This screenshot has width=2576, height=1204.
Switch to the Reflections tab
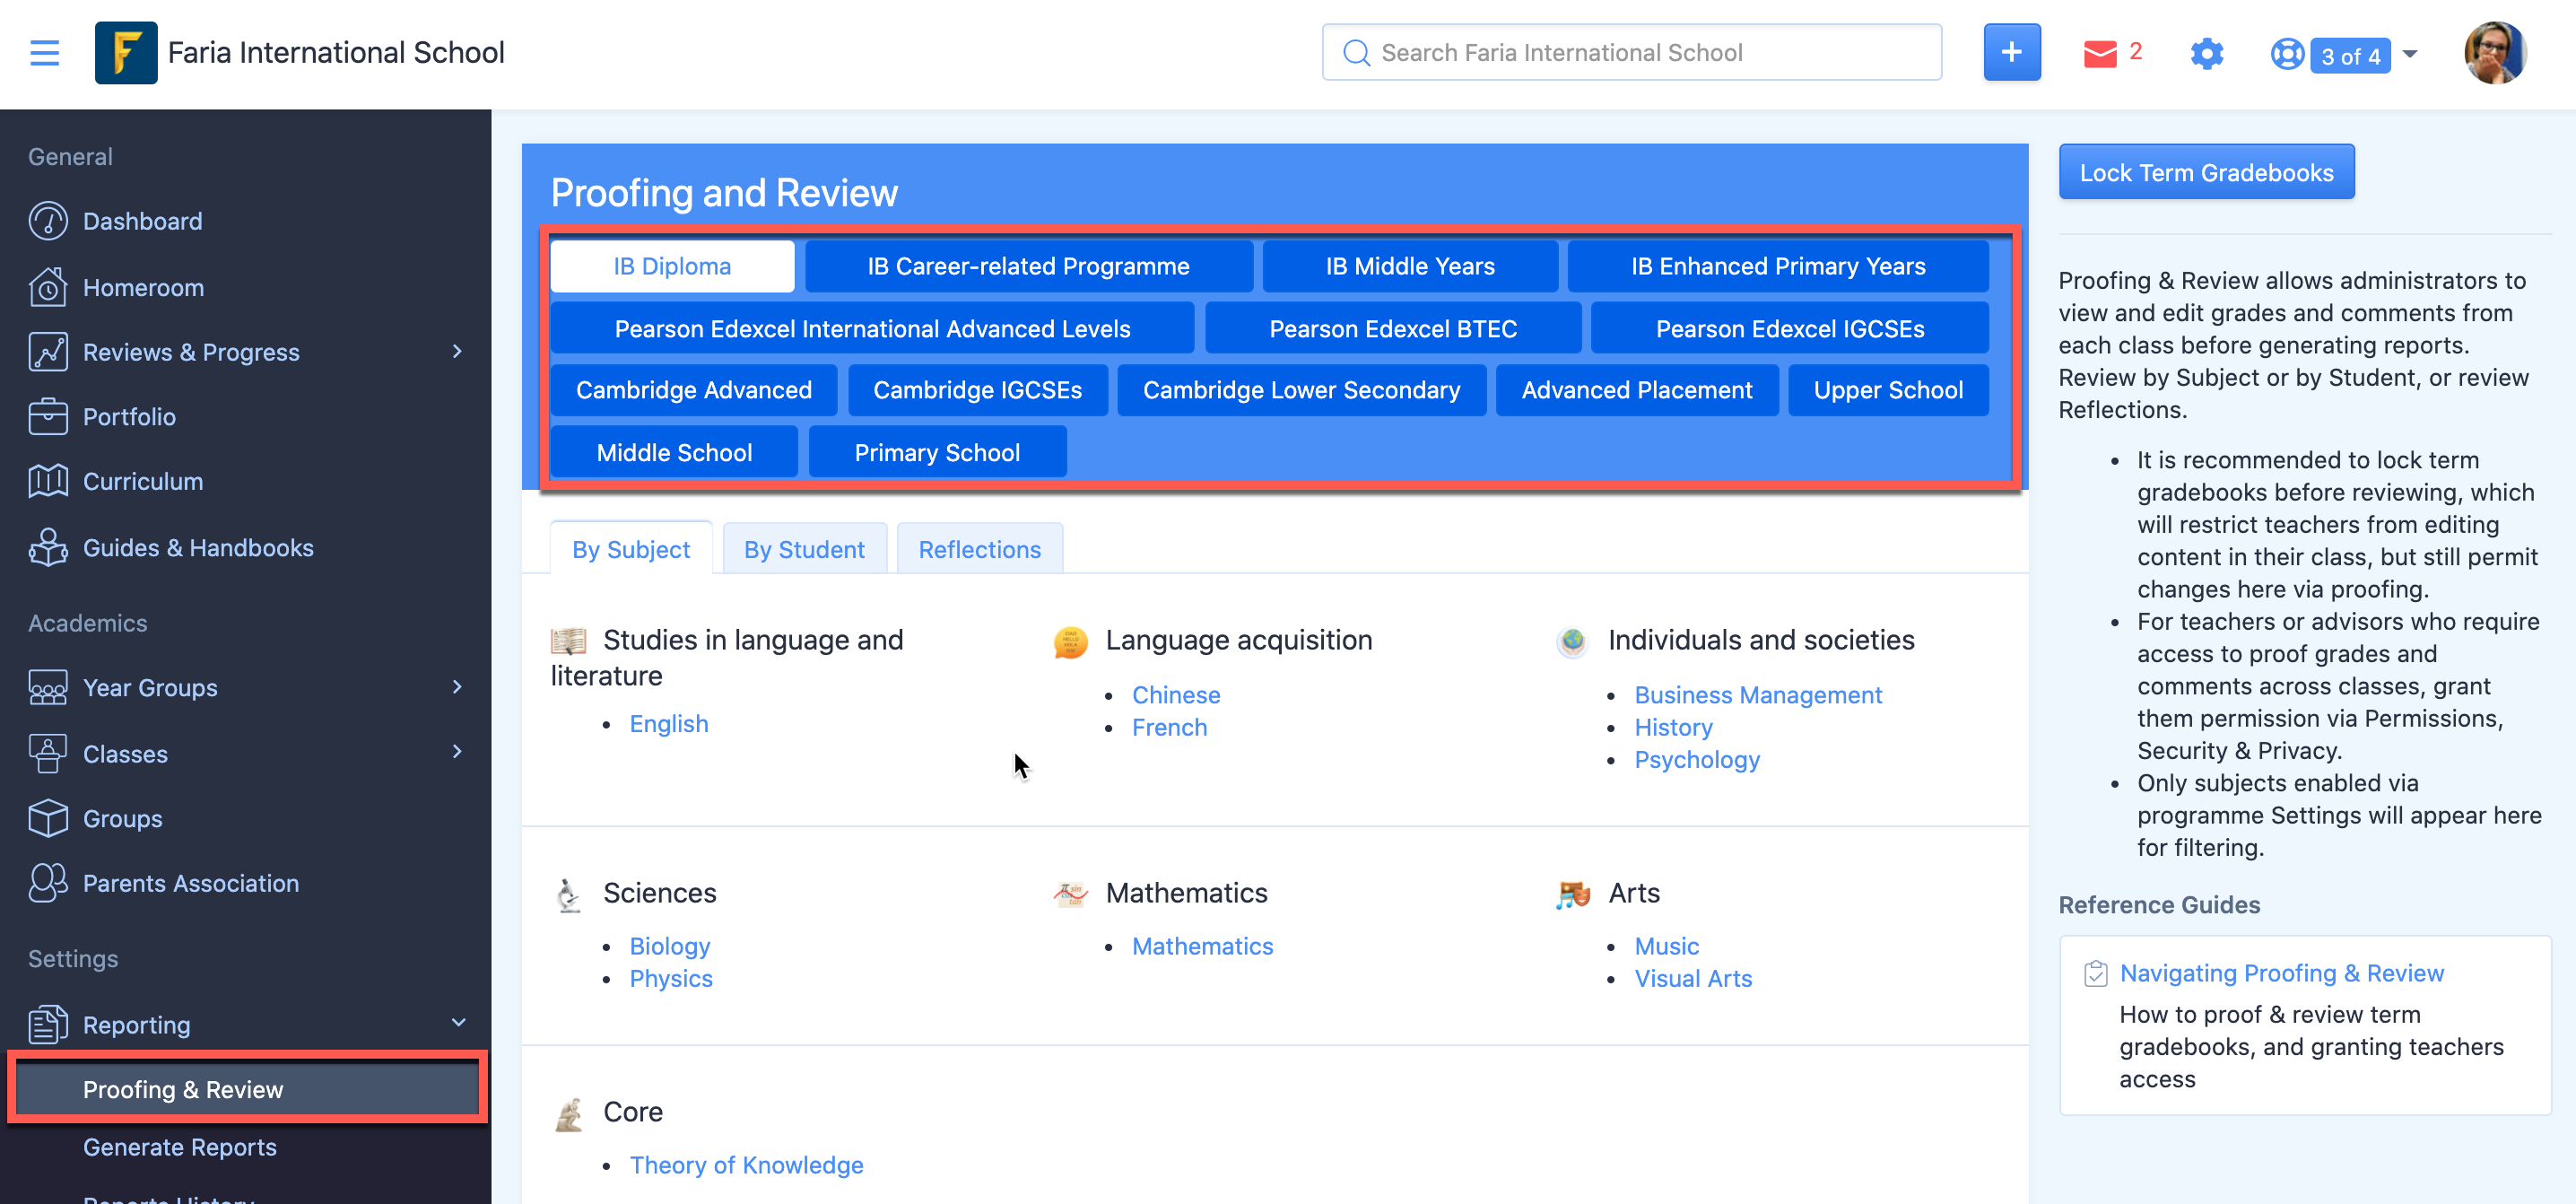pyautogui.click(x=979, y=549)
